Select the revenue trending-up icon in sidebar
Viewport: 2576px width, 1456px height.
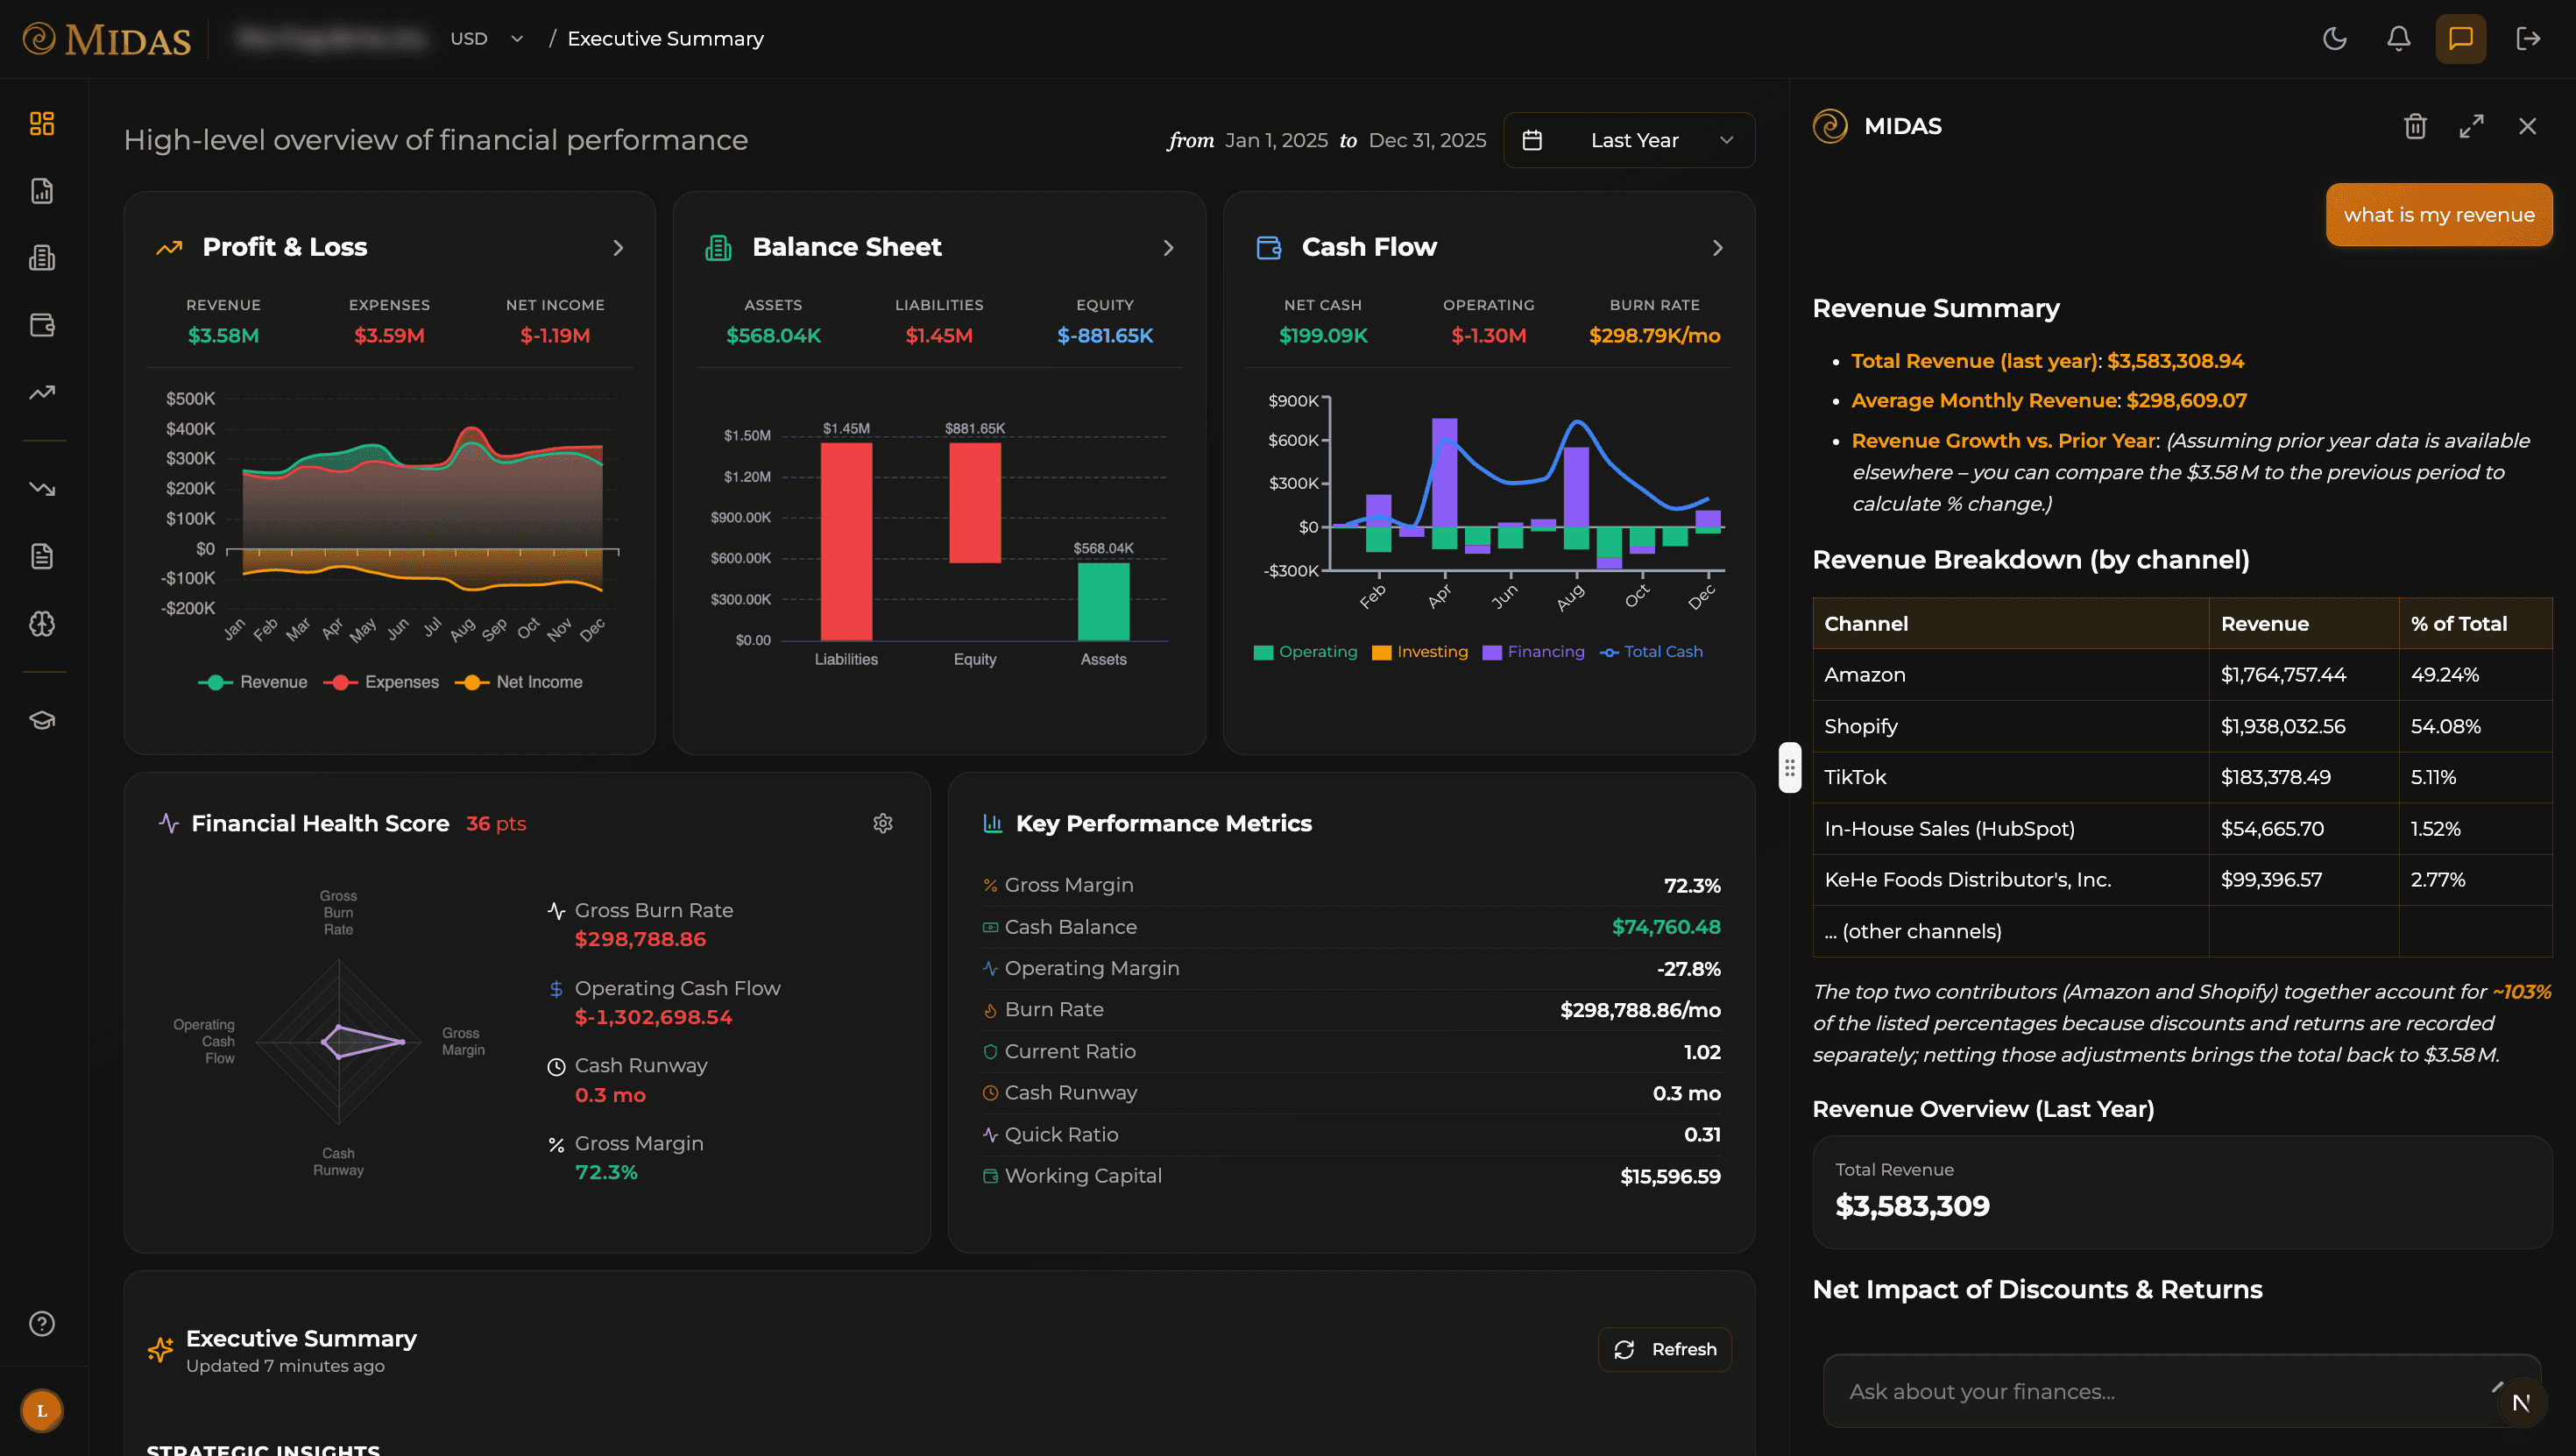[42, 392]
